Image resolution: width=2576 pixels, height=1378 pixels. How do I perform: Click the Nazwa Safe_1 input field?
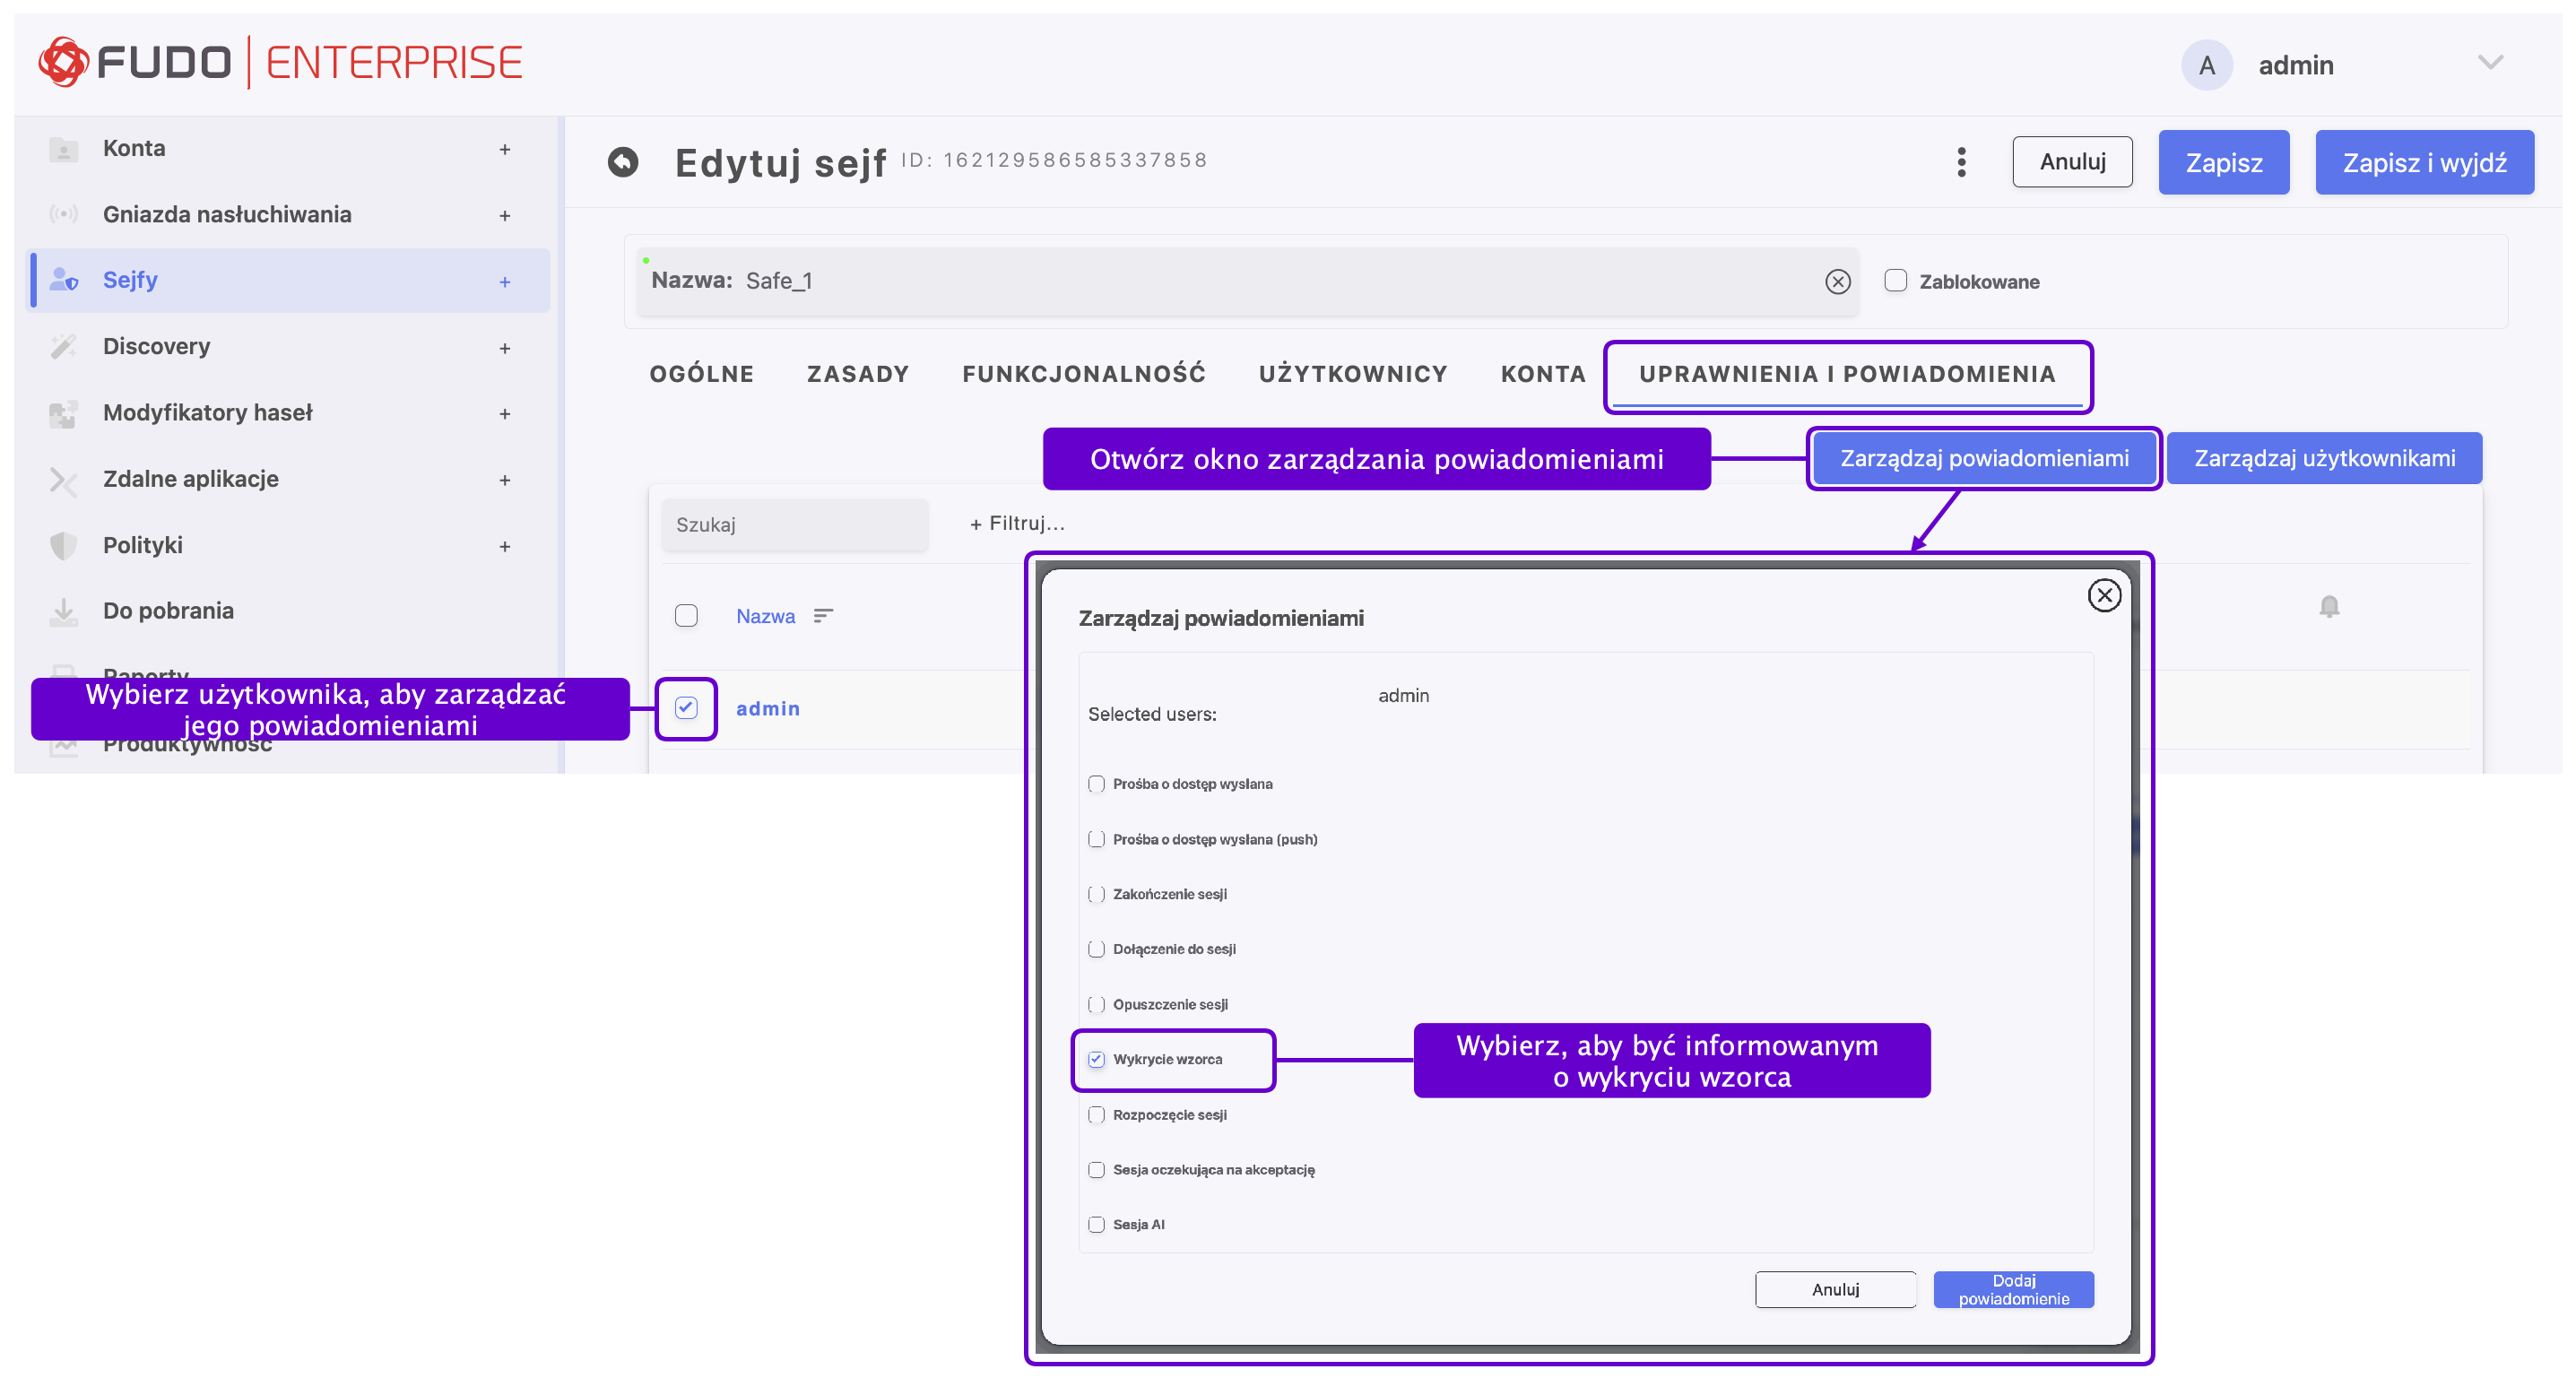tap(1247, 281)
